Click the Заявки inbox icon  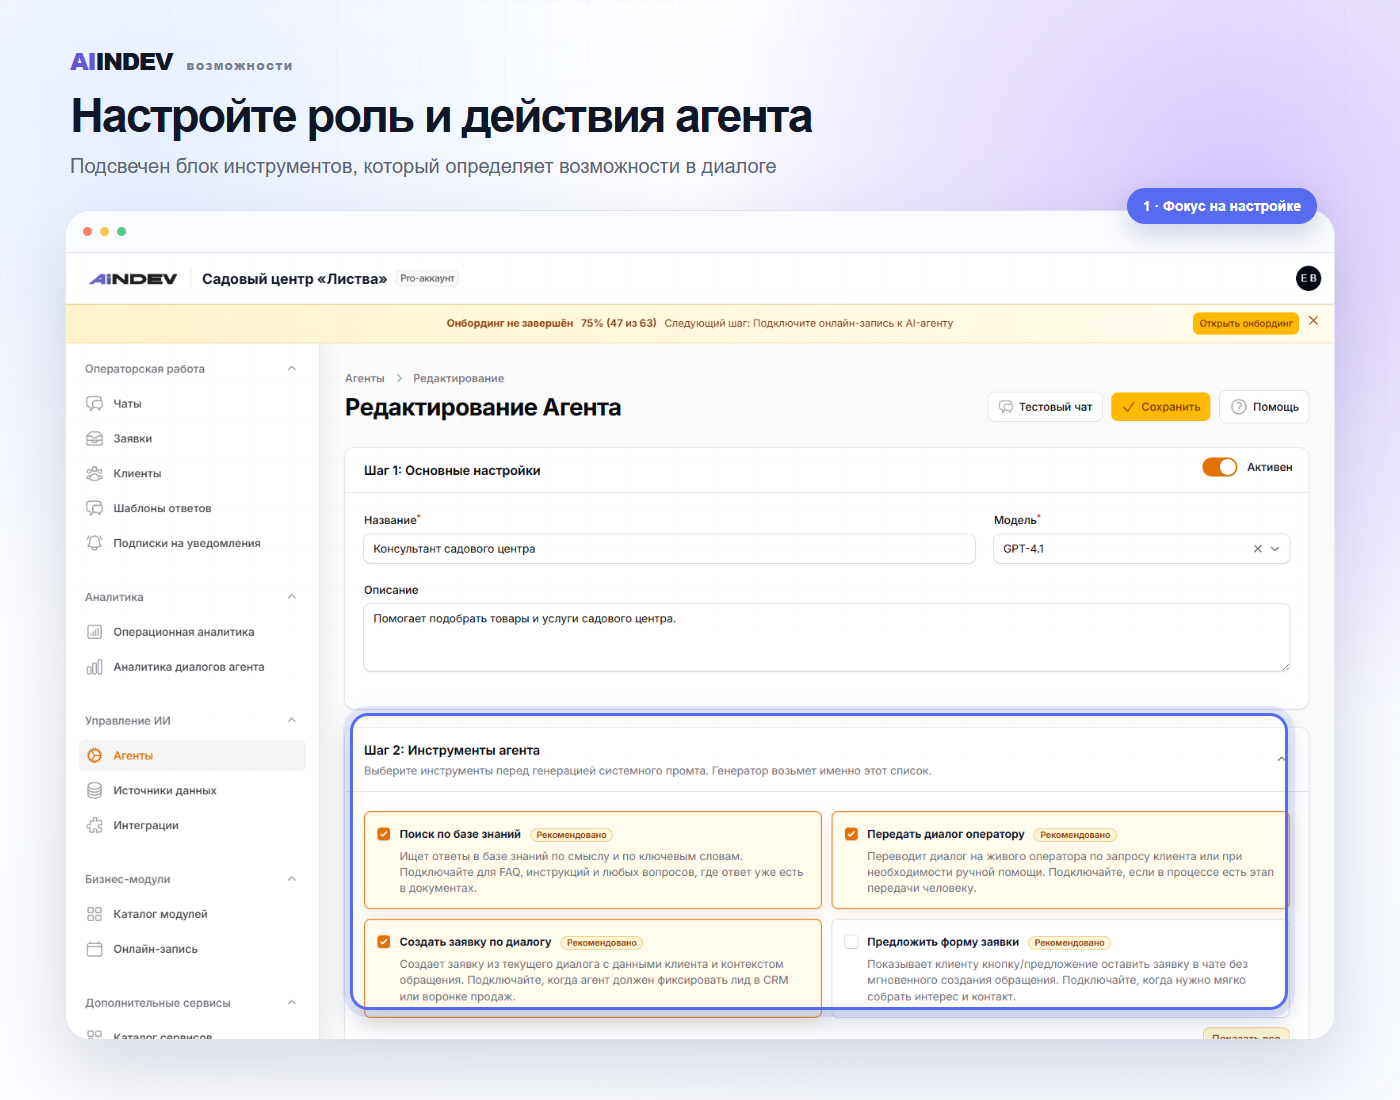coord(95,439)
